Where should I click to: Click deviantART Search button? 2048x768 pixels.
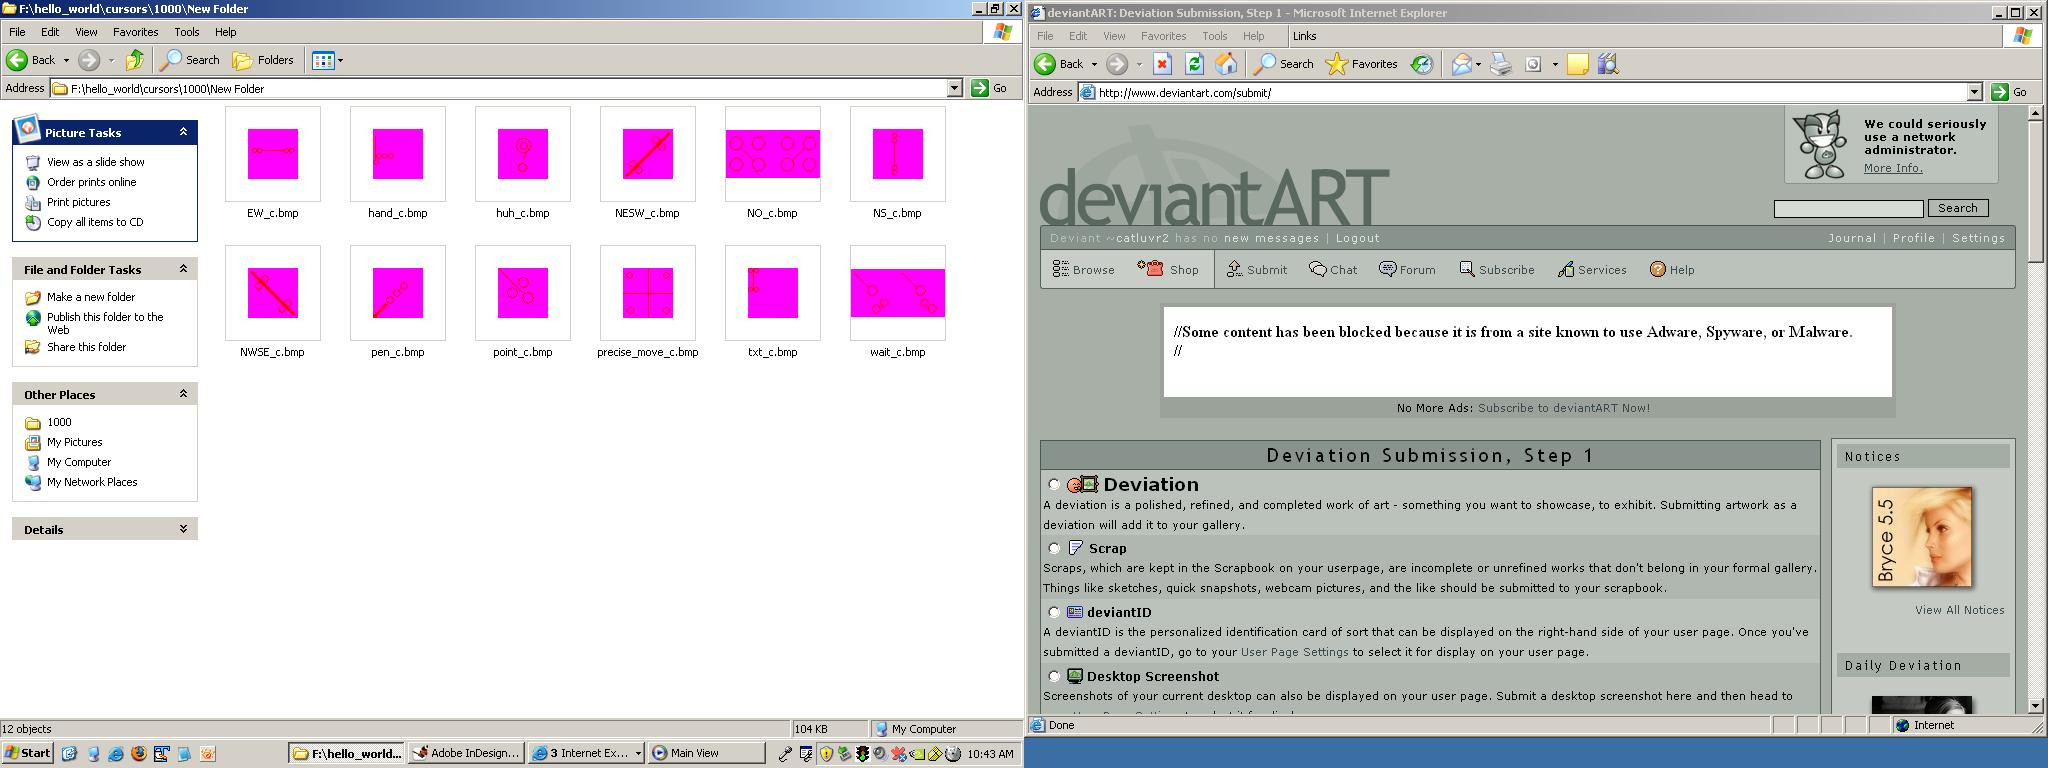(x=1958, y=208)
